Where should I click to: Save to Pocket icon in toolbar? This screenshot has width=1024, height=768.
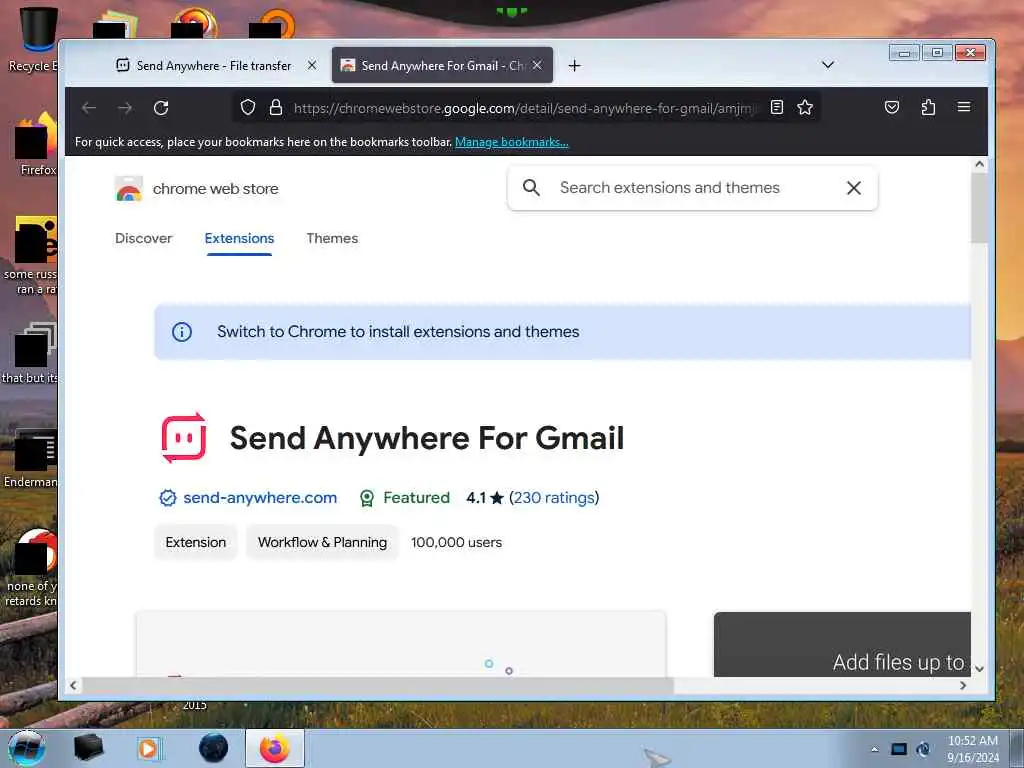pyautogui.click(x=891, y=107)
